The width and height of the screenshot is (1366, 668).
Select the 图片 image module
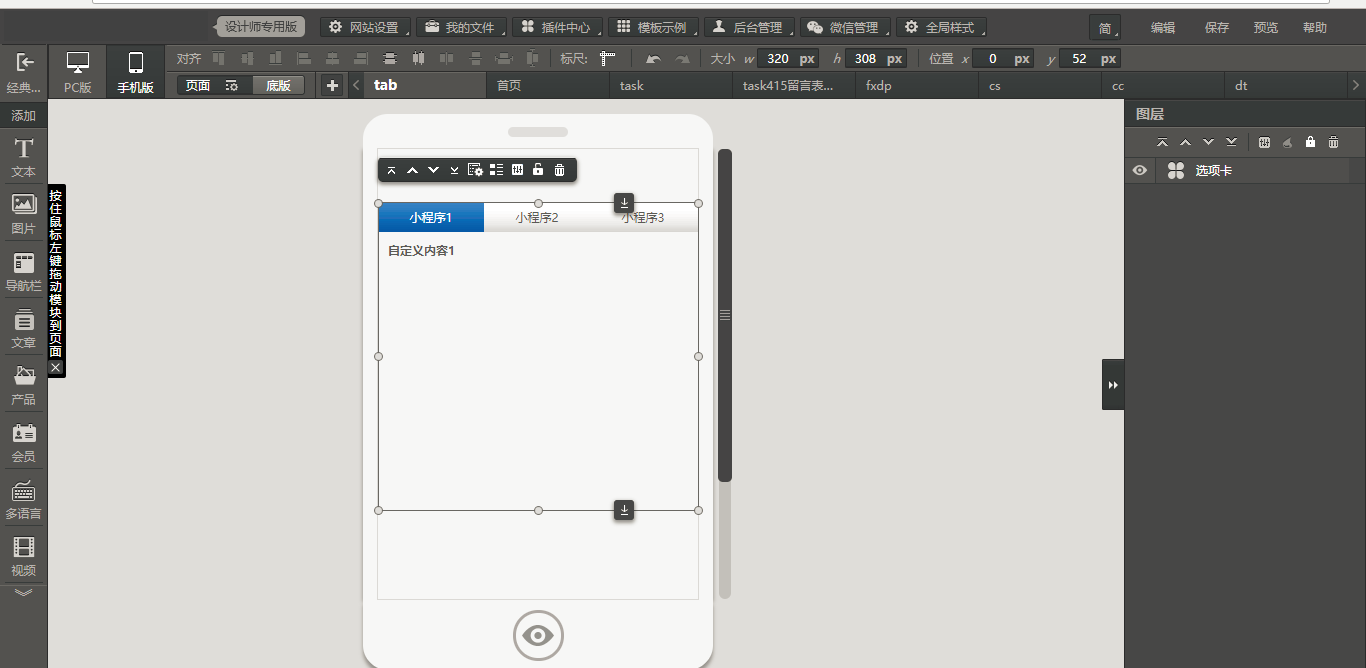(x=23, y=213)
